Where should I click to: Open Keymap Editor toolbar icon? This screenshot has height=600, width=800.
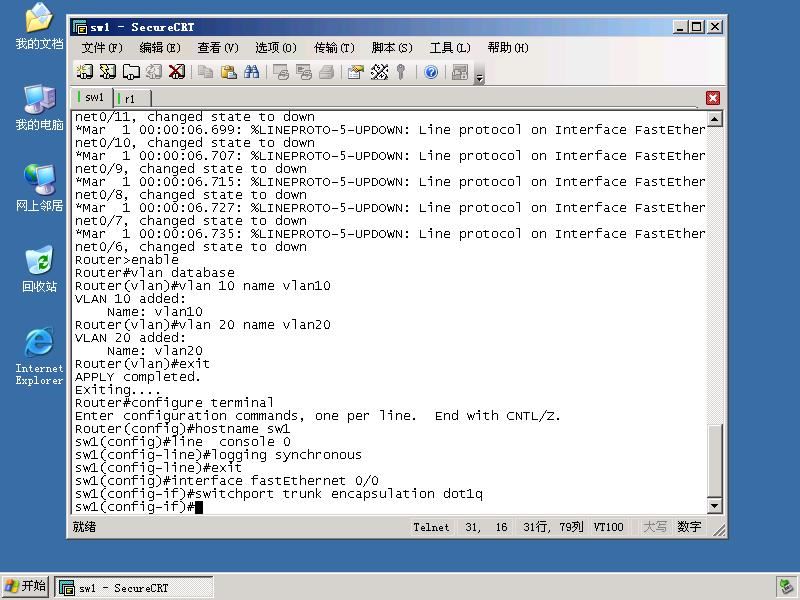pyautogui.click(x=379, y=72)
